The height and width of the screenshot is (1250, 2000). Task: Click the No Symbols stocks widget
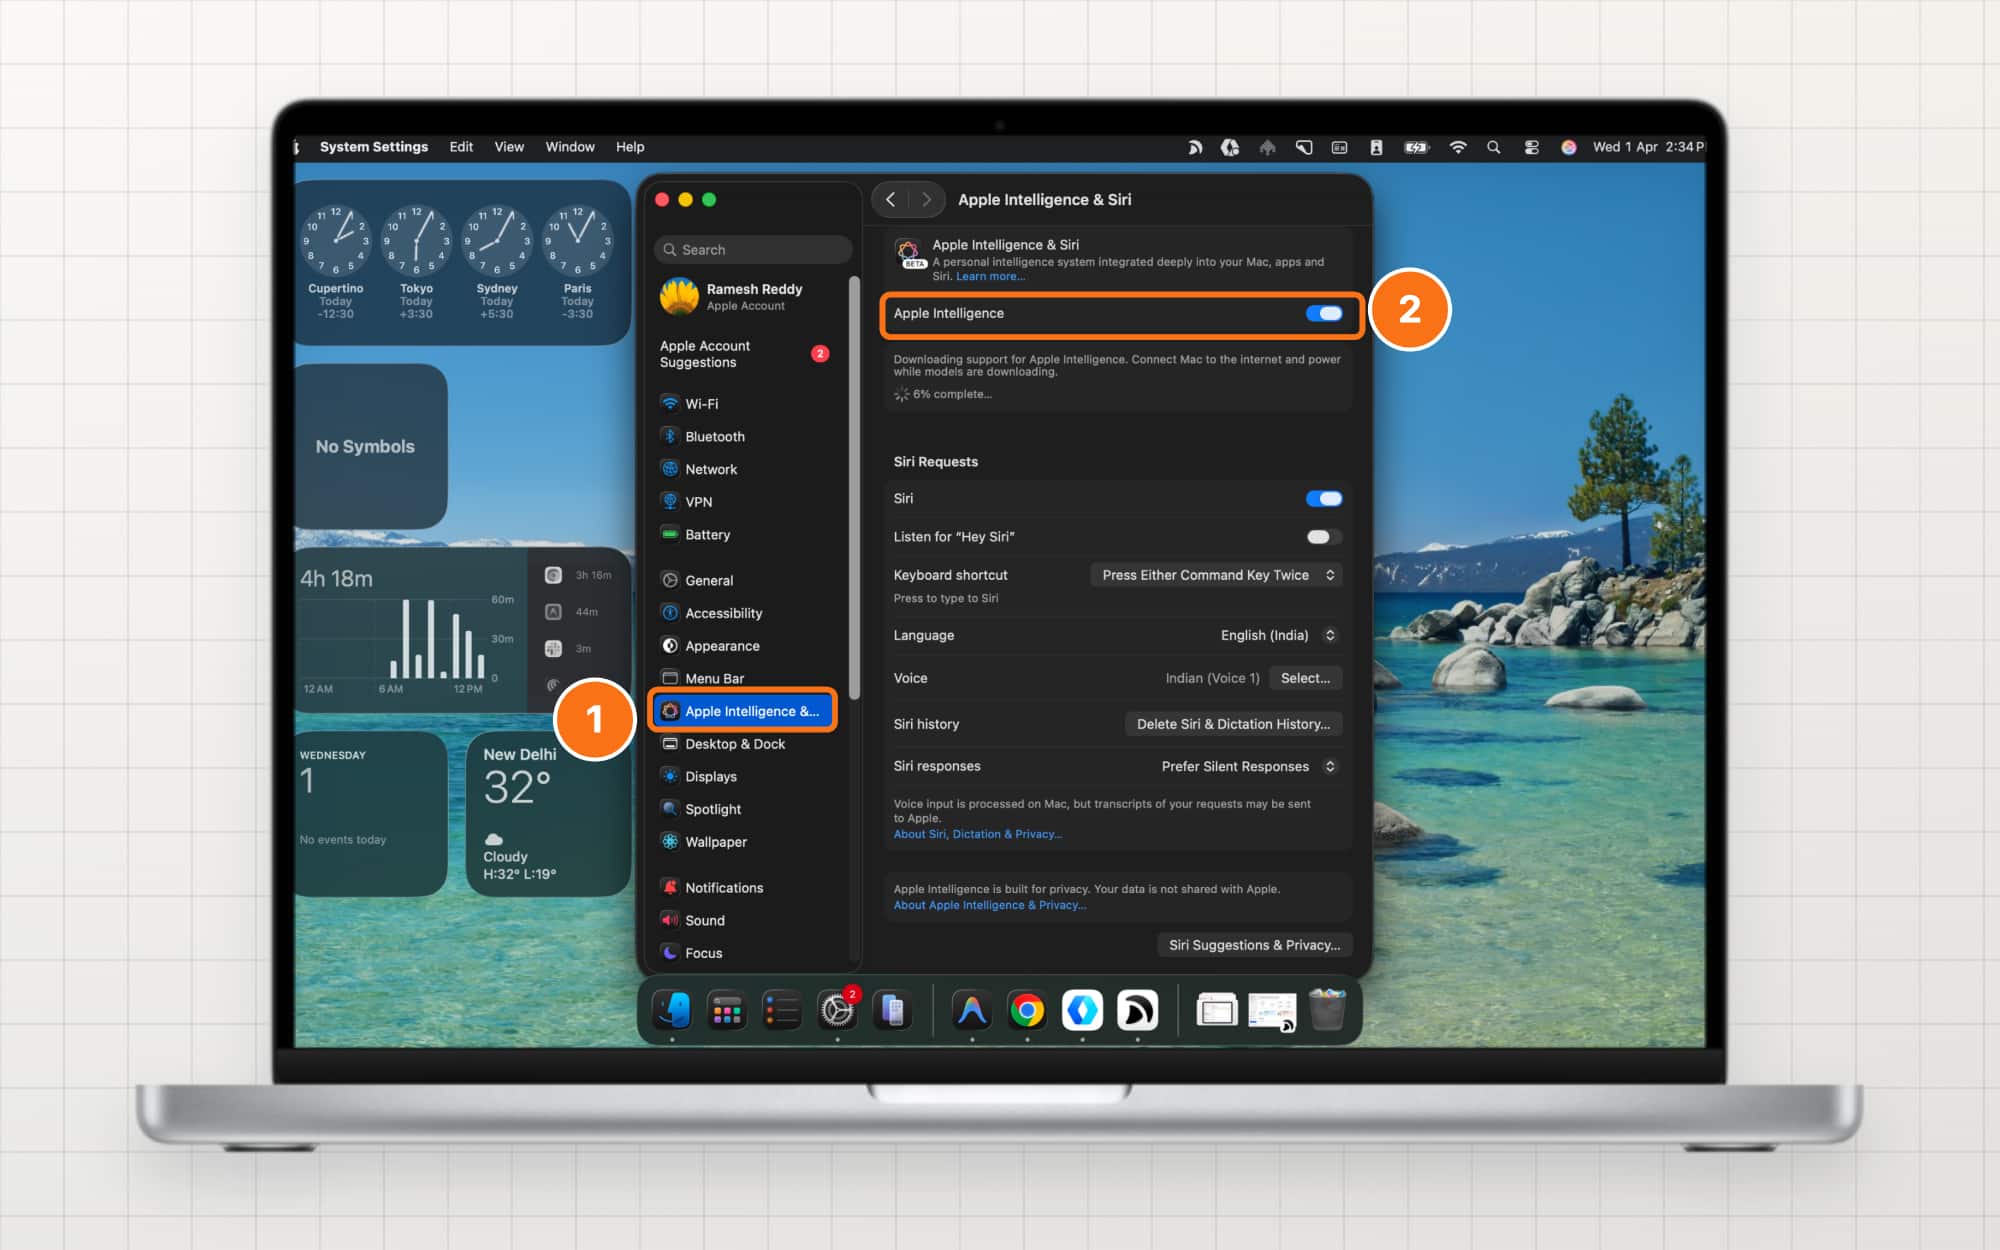370,446
